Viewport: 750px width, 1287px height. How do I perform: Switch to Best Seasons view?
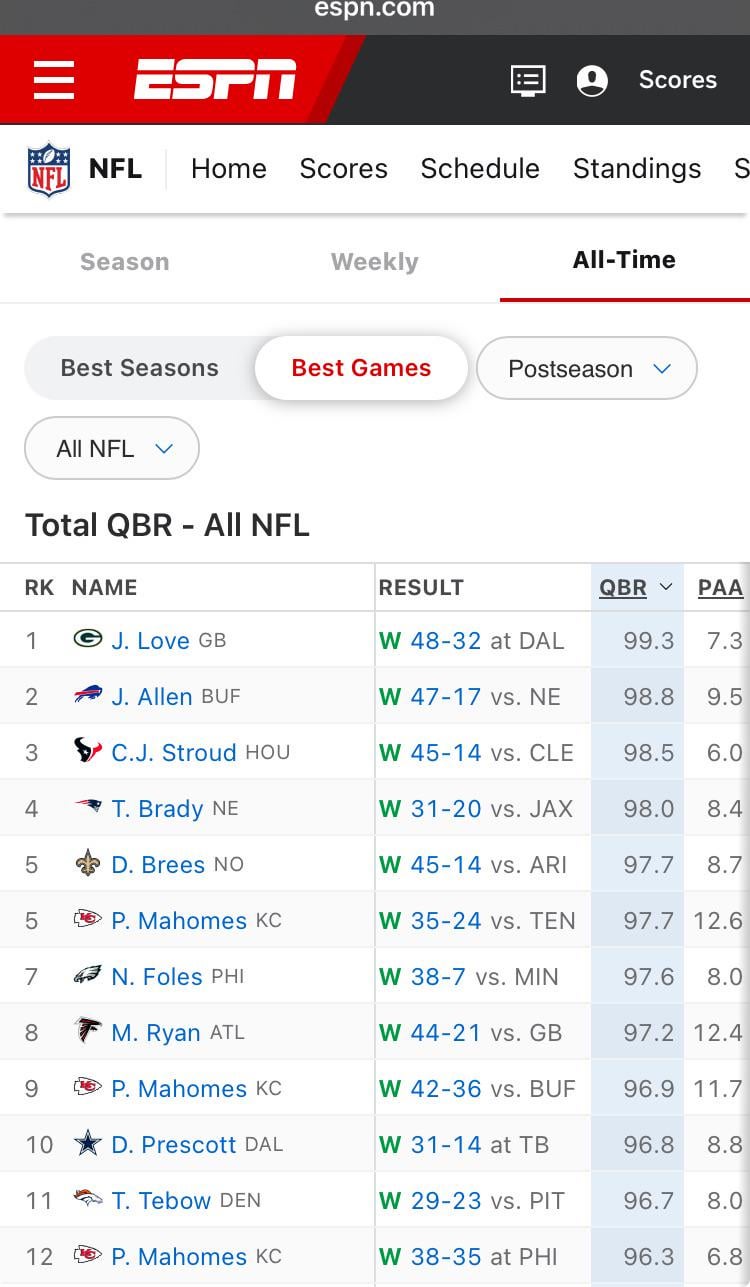[x=139, y=368]
